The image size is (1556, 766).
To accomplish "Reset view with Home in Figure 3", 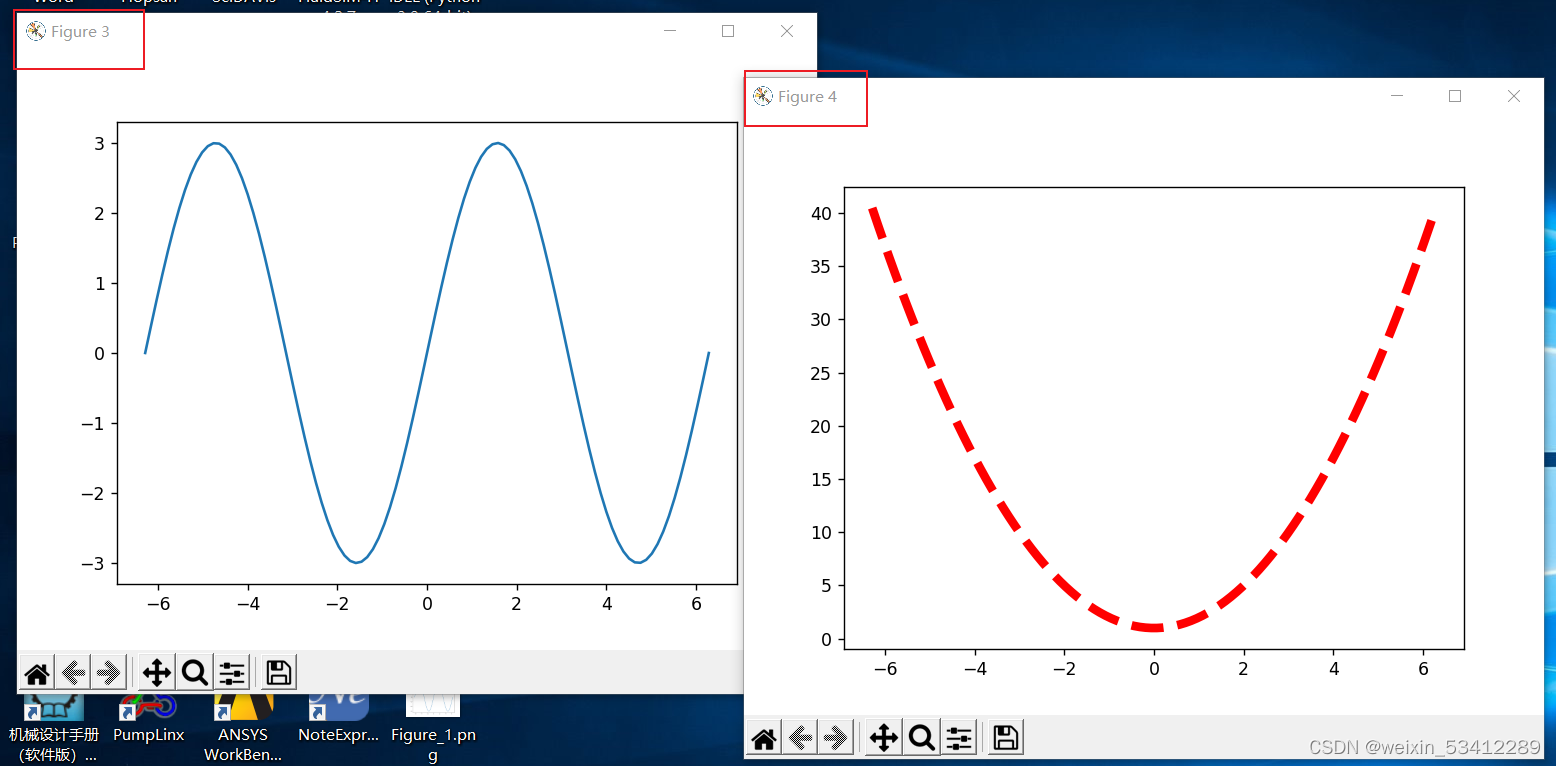I will [37, 673].
